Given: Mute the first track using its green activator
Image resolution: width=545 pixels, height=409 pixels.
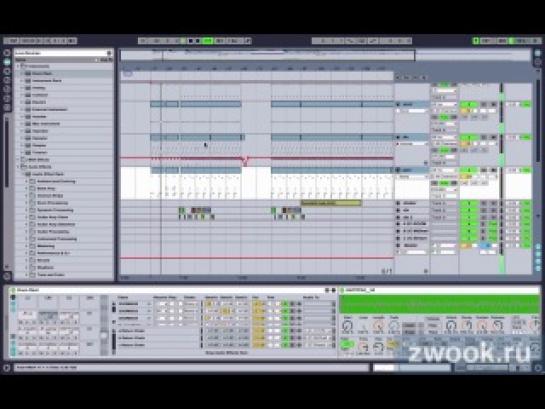Looking at the screenshot, I should pyautogui.click(x=469, y=104).
